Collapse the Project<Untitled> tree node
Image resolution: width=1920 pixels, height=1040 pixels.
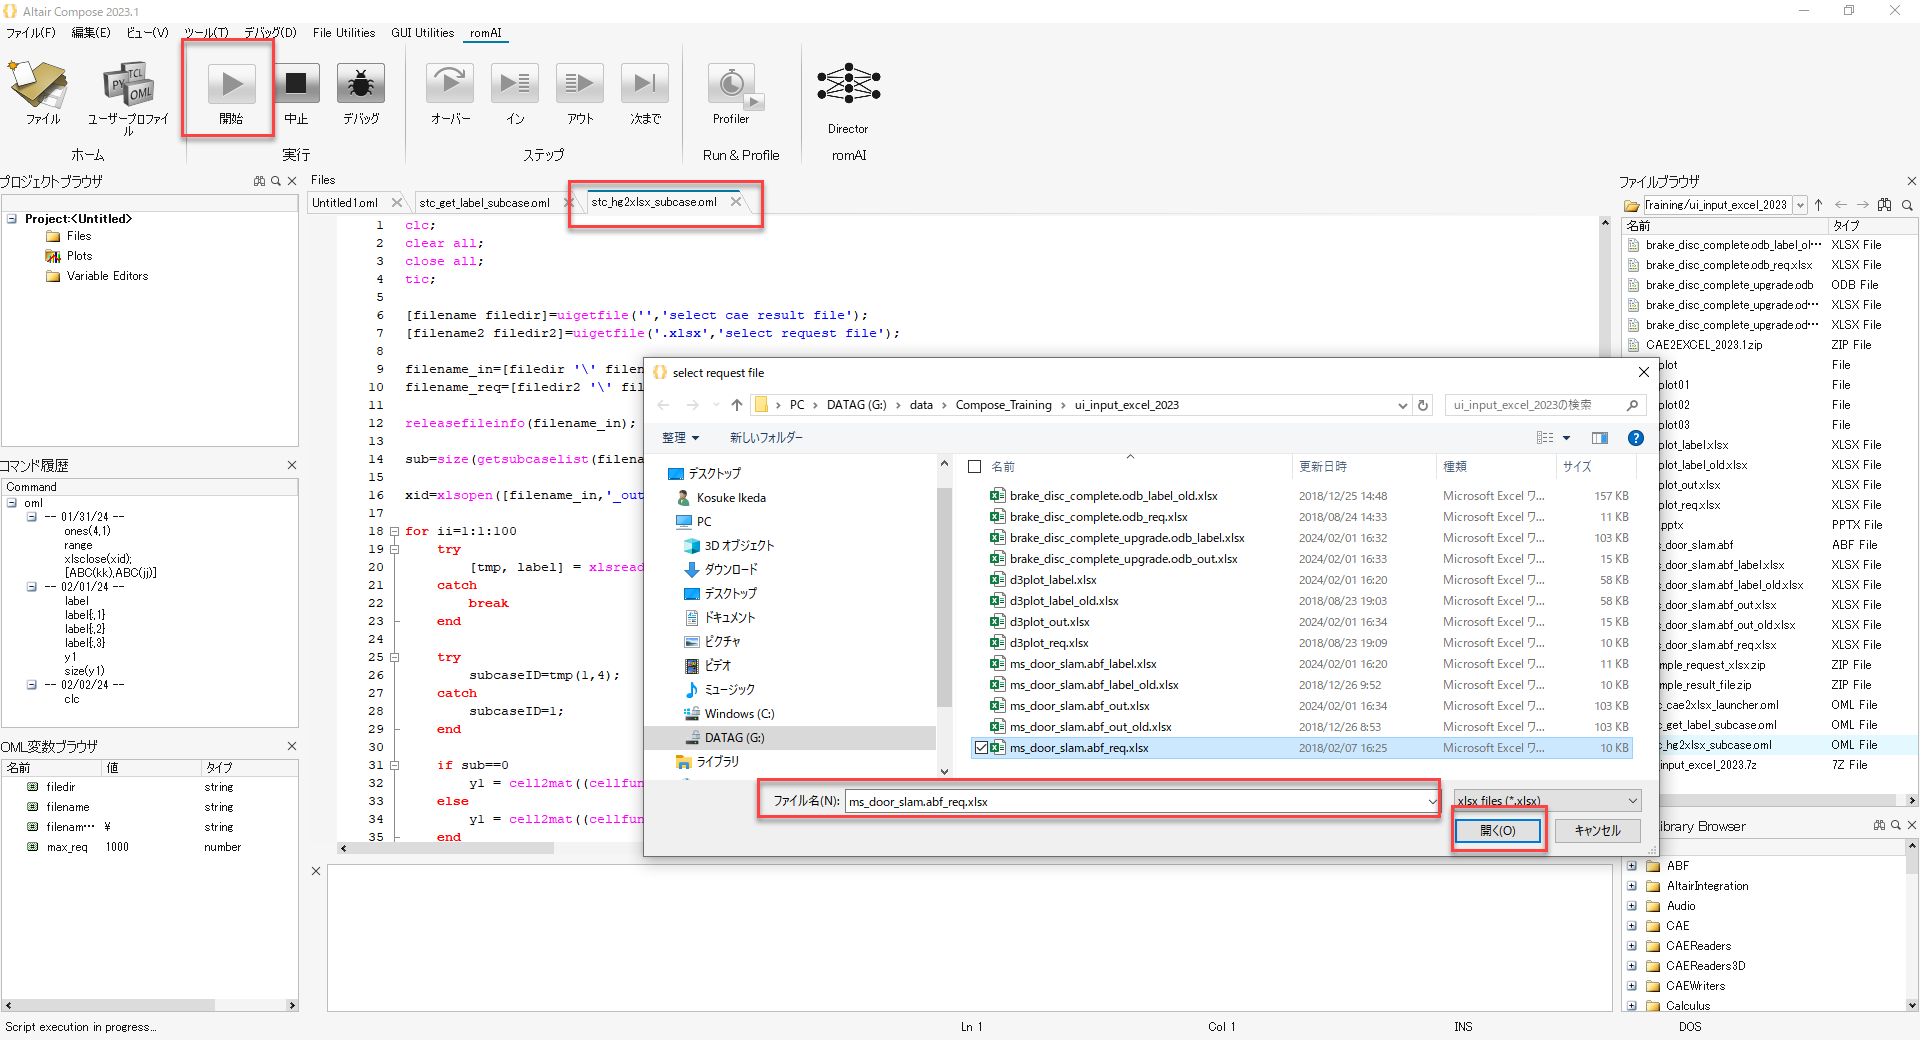[x=12, y=218]
